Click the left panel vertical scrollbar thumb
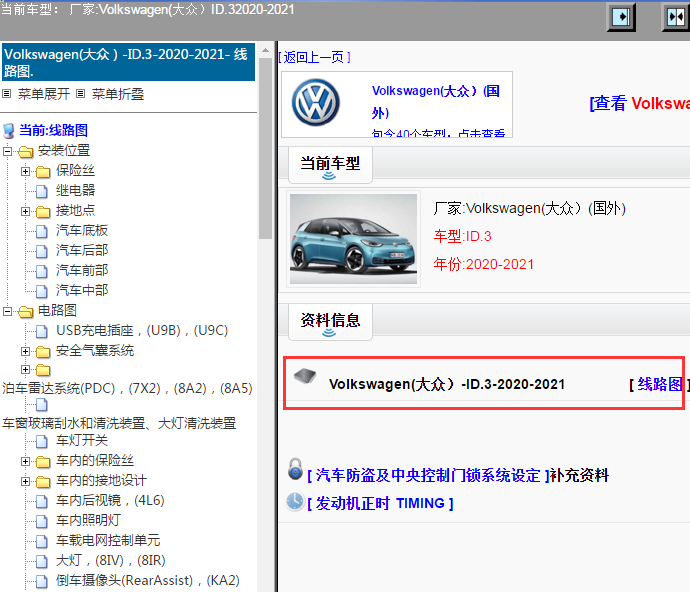The height and width of the screenshot is (592, 690). (265, 149)
